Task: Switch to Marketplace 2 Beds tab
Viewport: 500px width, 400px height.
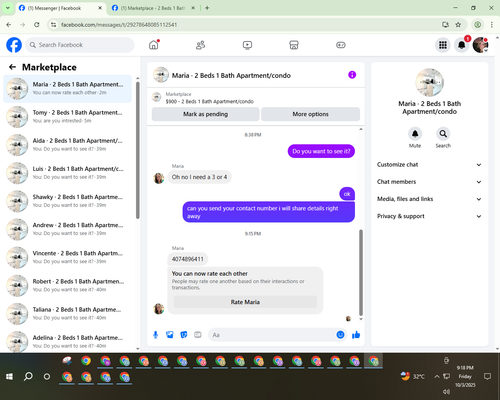Action: 153,8
